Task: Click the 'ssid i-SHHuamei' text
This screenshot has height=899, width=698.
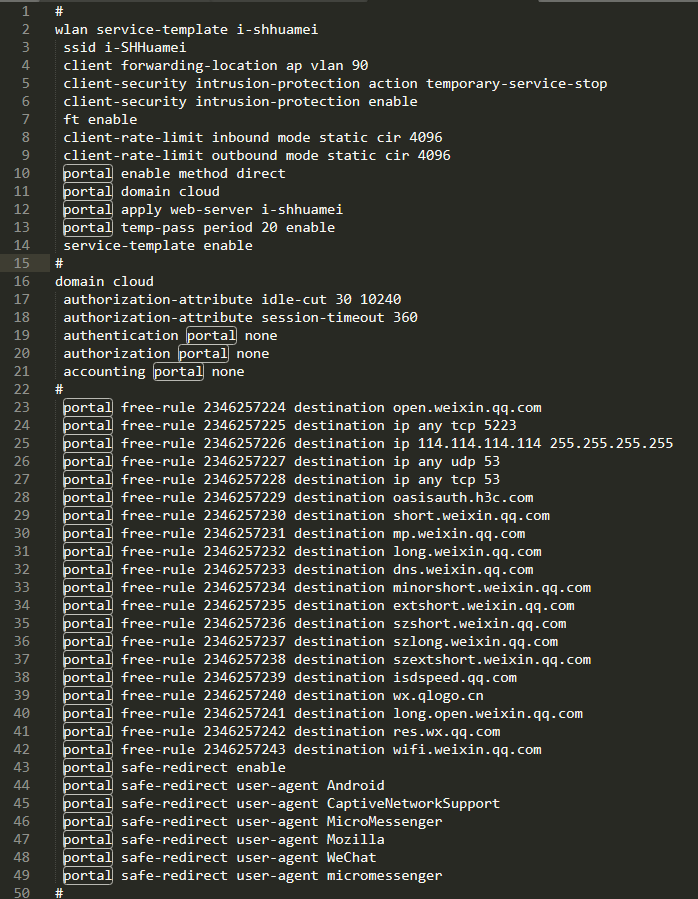Action: tap(125, 48)
